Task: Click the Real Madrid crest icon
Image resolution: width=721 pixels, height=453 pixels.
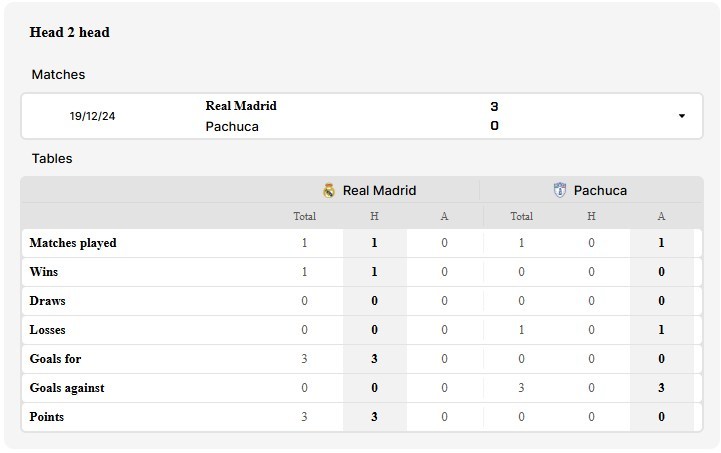Action: [x=329, y=190]
